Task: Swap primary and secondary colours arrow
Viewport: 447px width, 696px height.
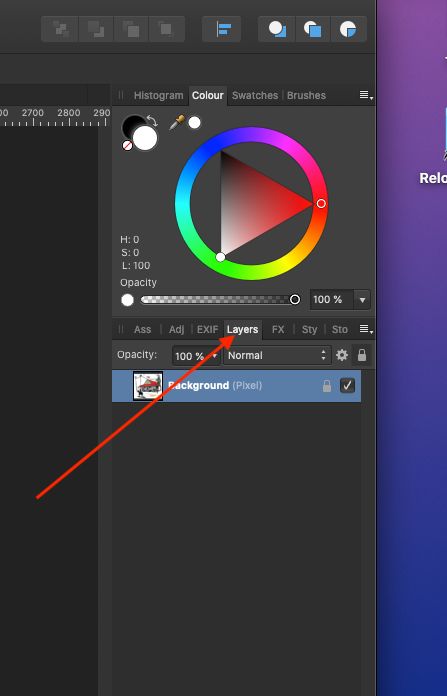Action: point(152,120)
